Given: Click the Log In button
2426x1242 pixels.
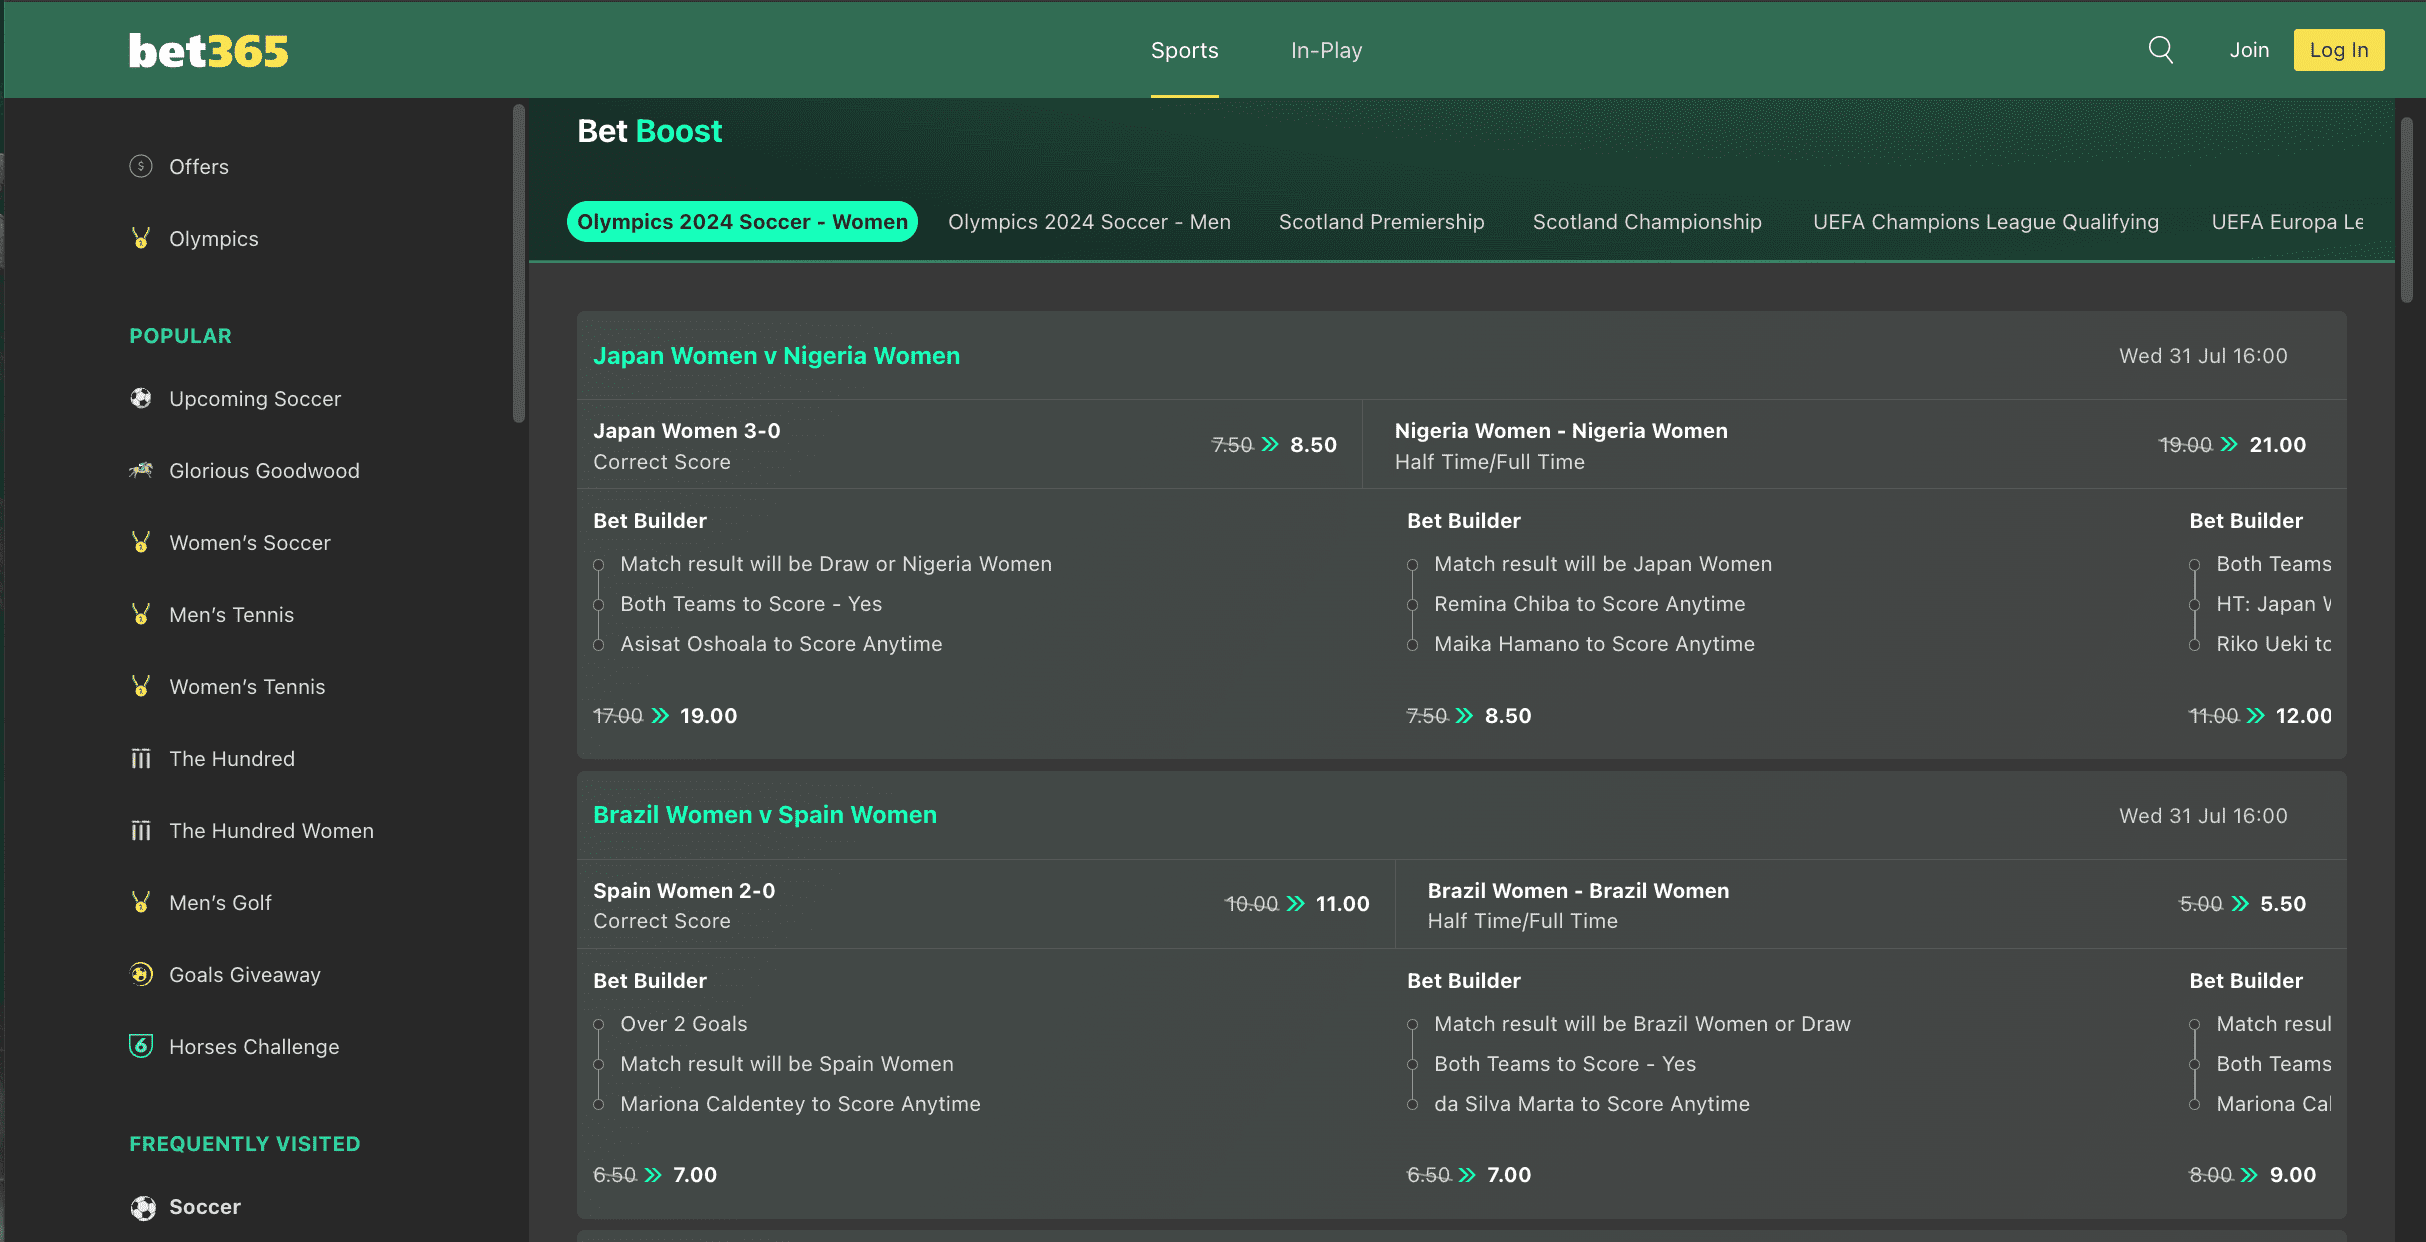Looking at the screenshot, I should tap(2338, 50).
